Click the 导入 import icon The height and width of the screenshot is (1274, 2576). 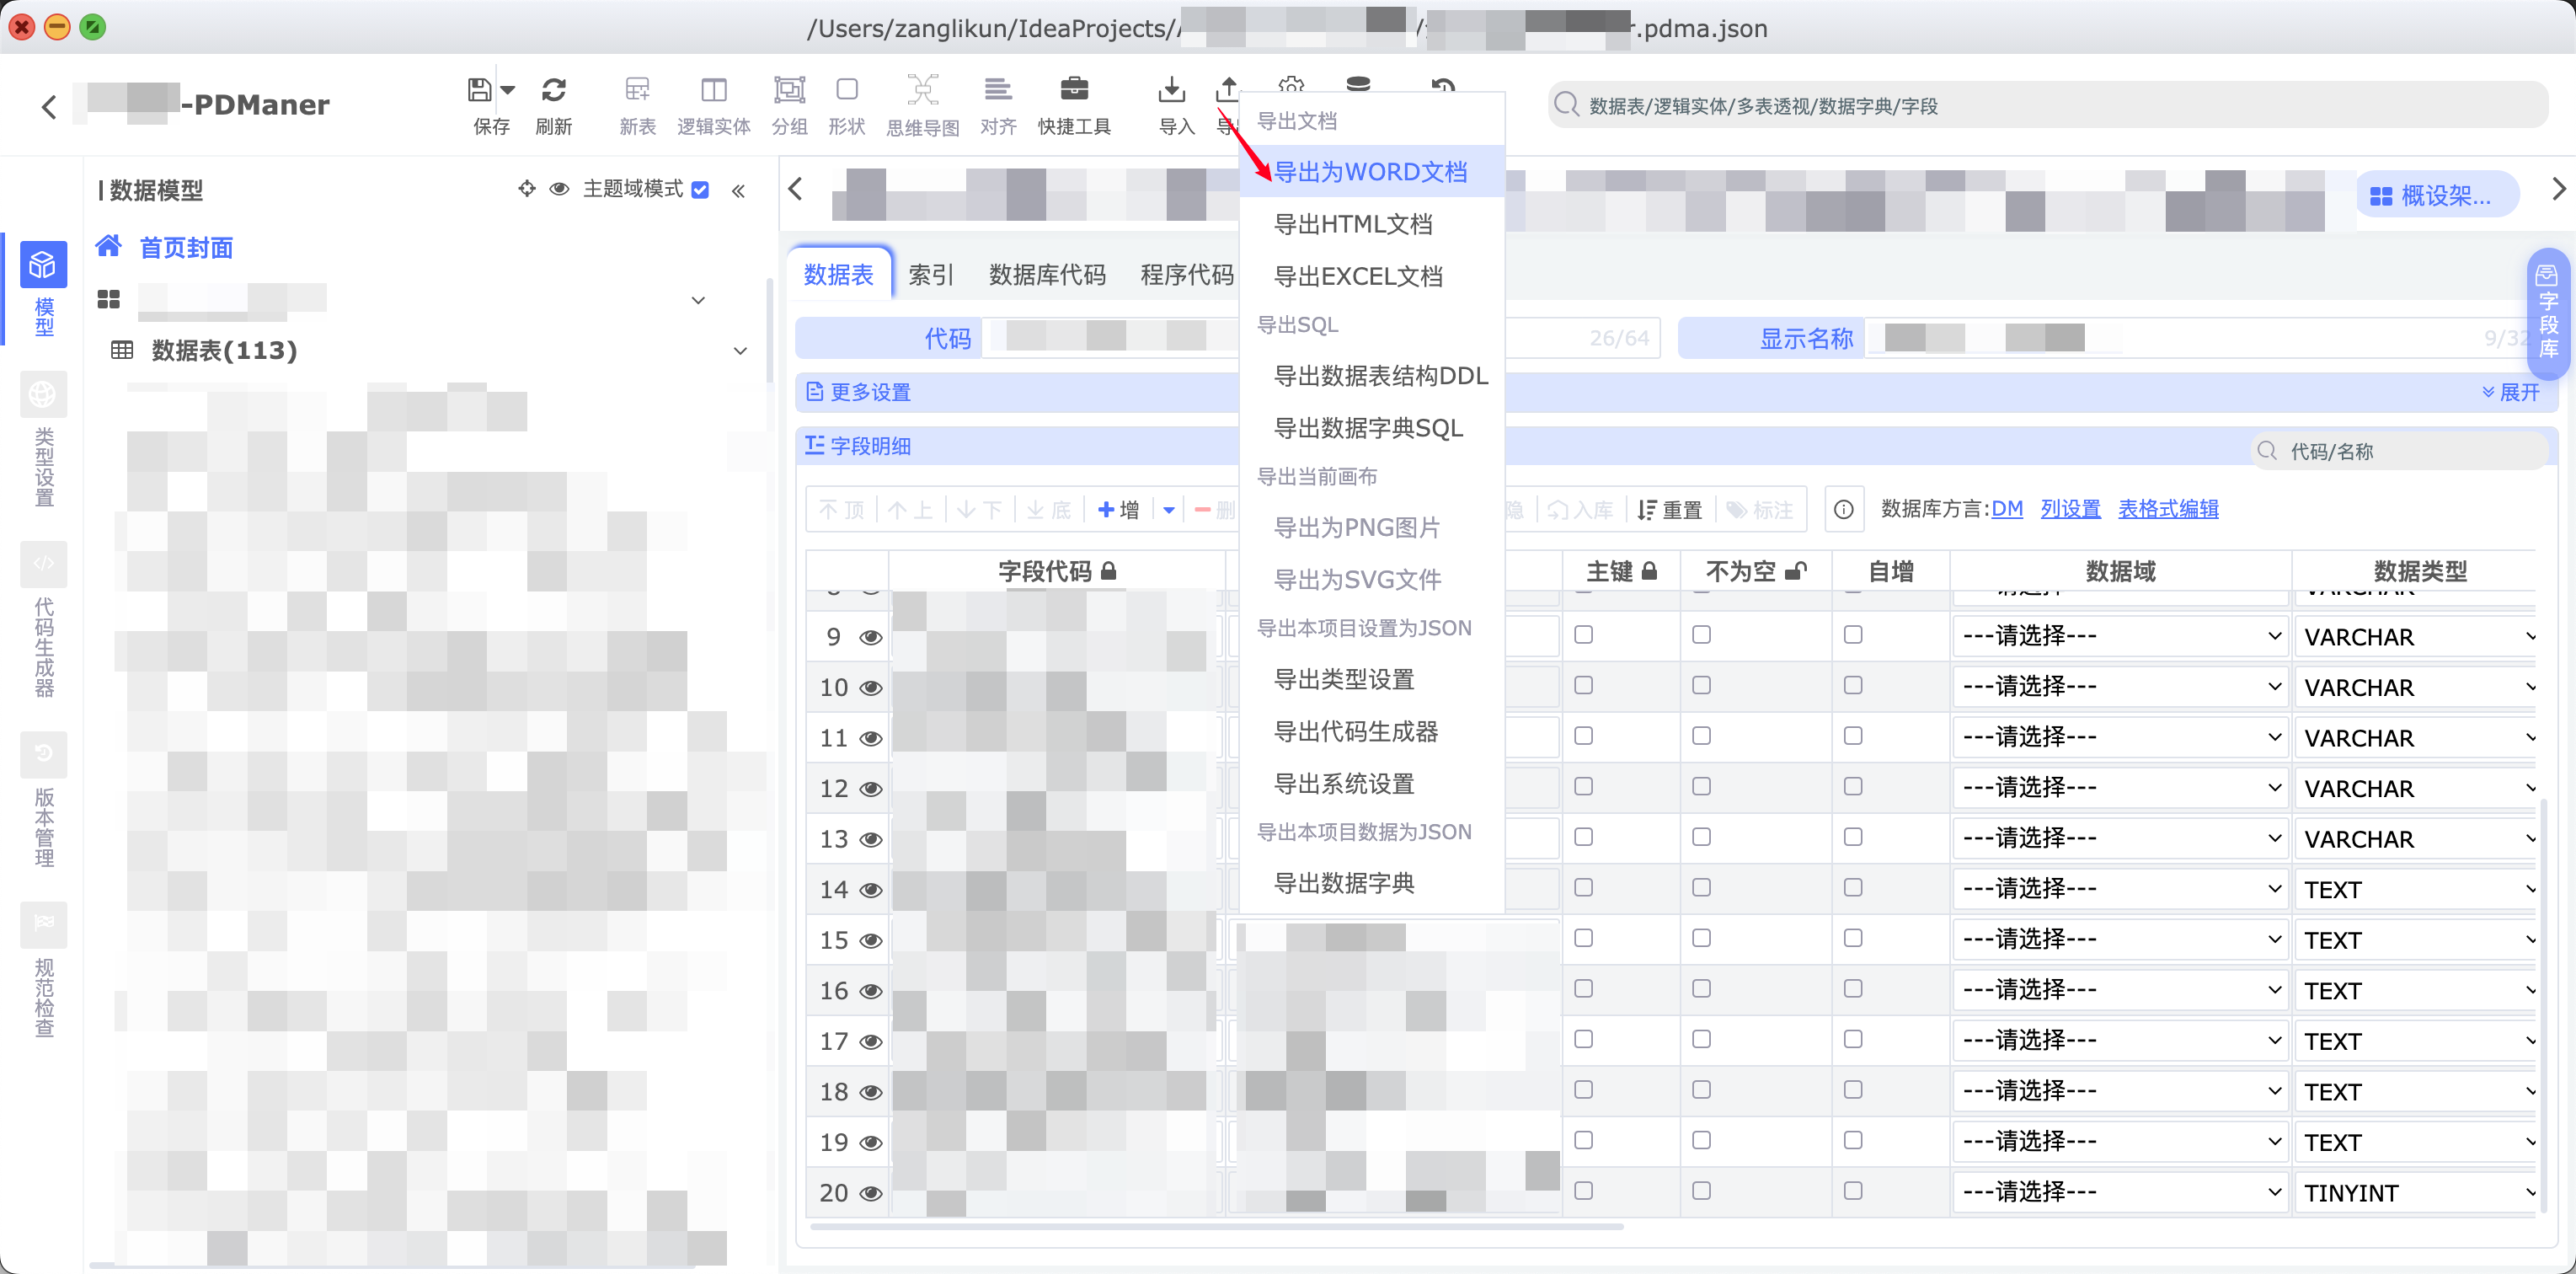tap(1171, 90)
